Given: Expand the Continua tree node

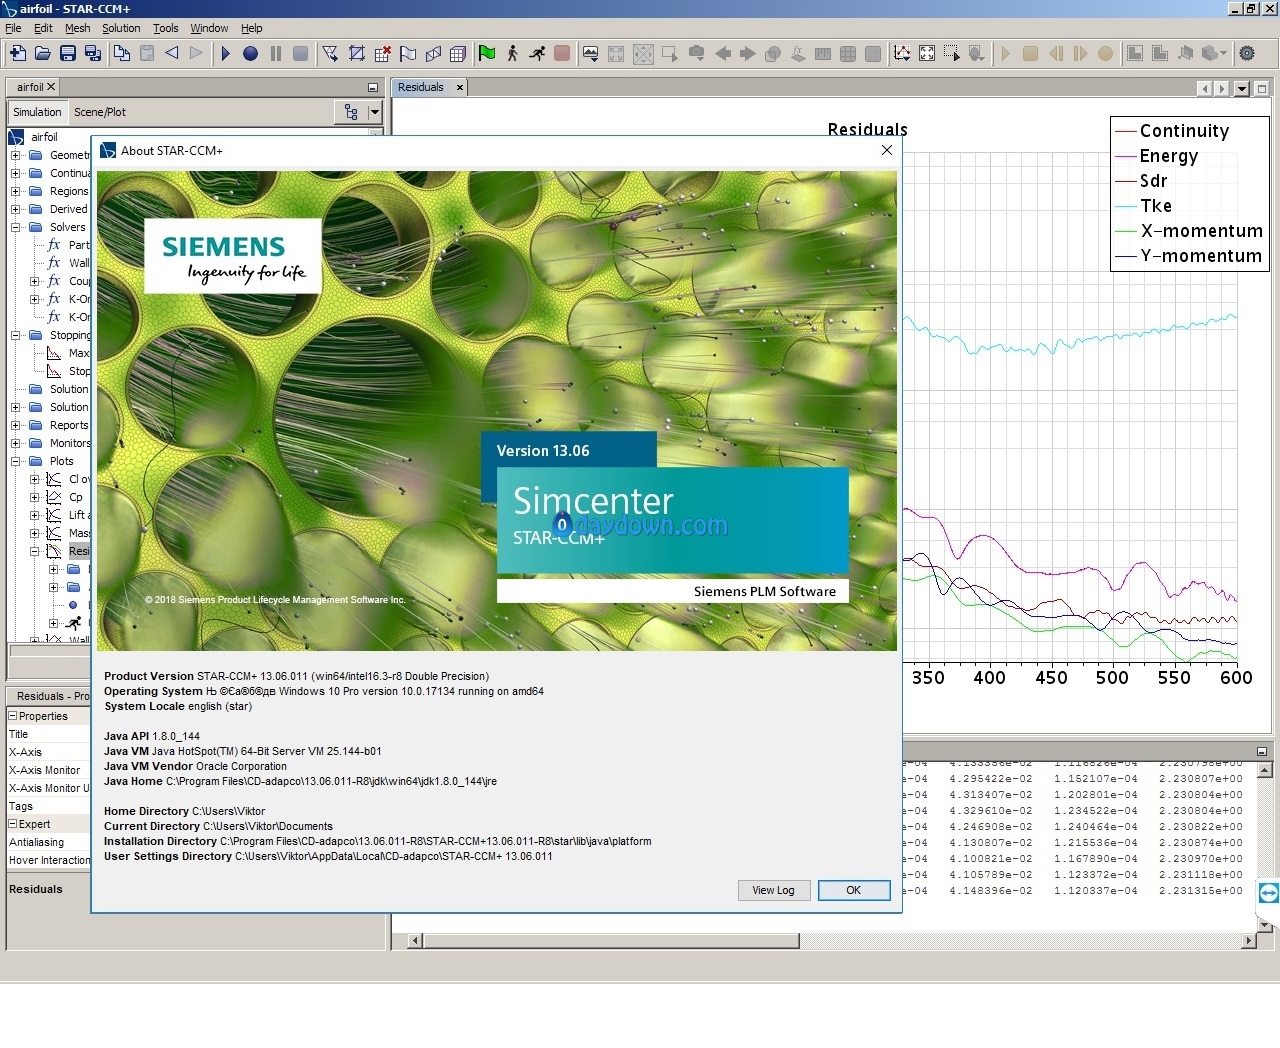Looking at the screenshot, I should pos(16,173).
